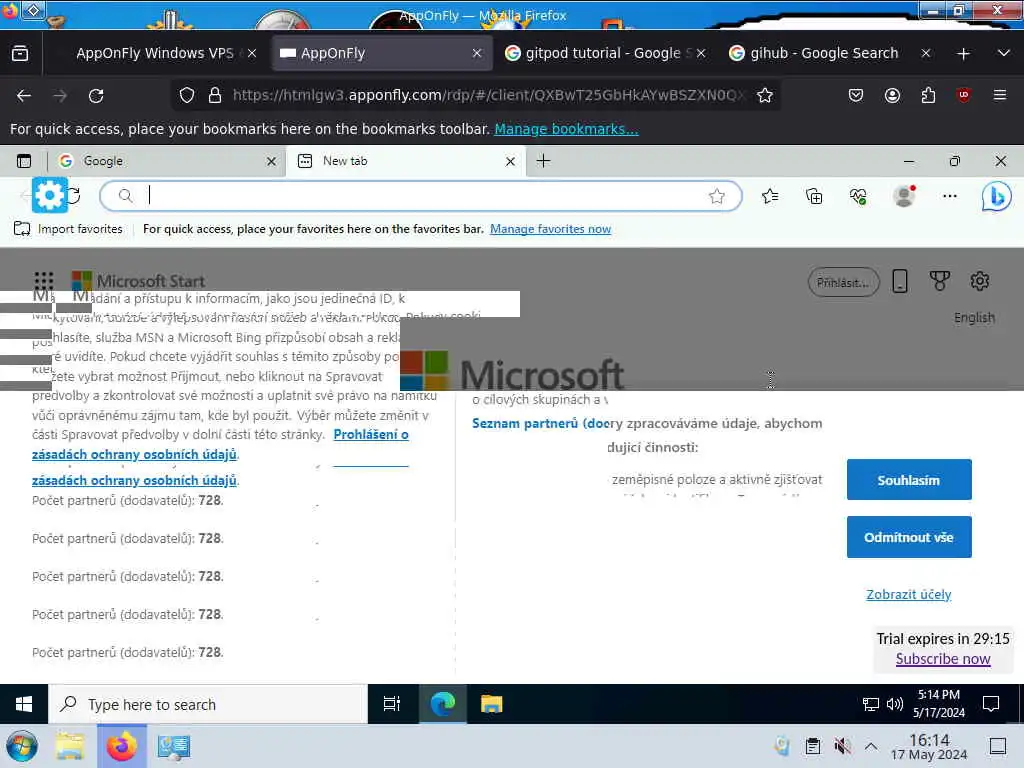
Task: Click Odmítnout vše button
Action: (x=909, y=537)
